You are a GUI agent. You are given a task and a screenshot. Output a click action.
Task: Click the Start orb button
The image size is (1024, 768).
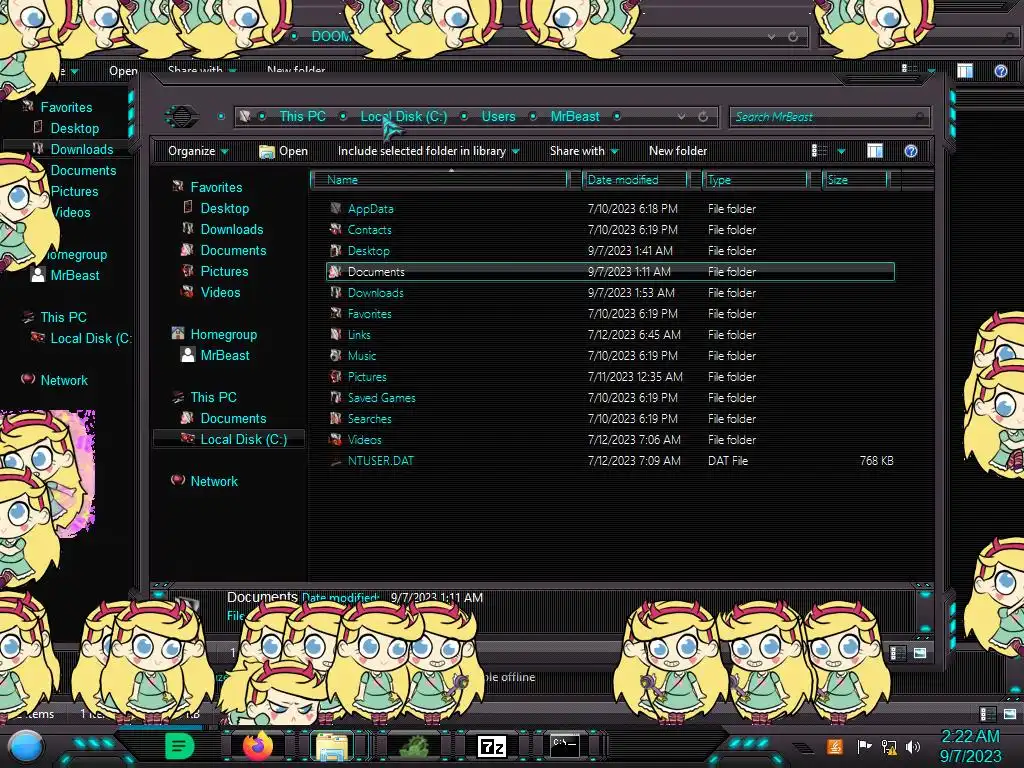(26, 747)
